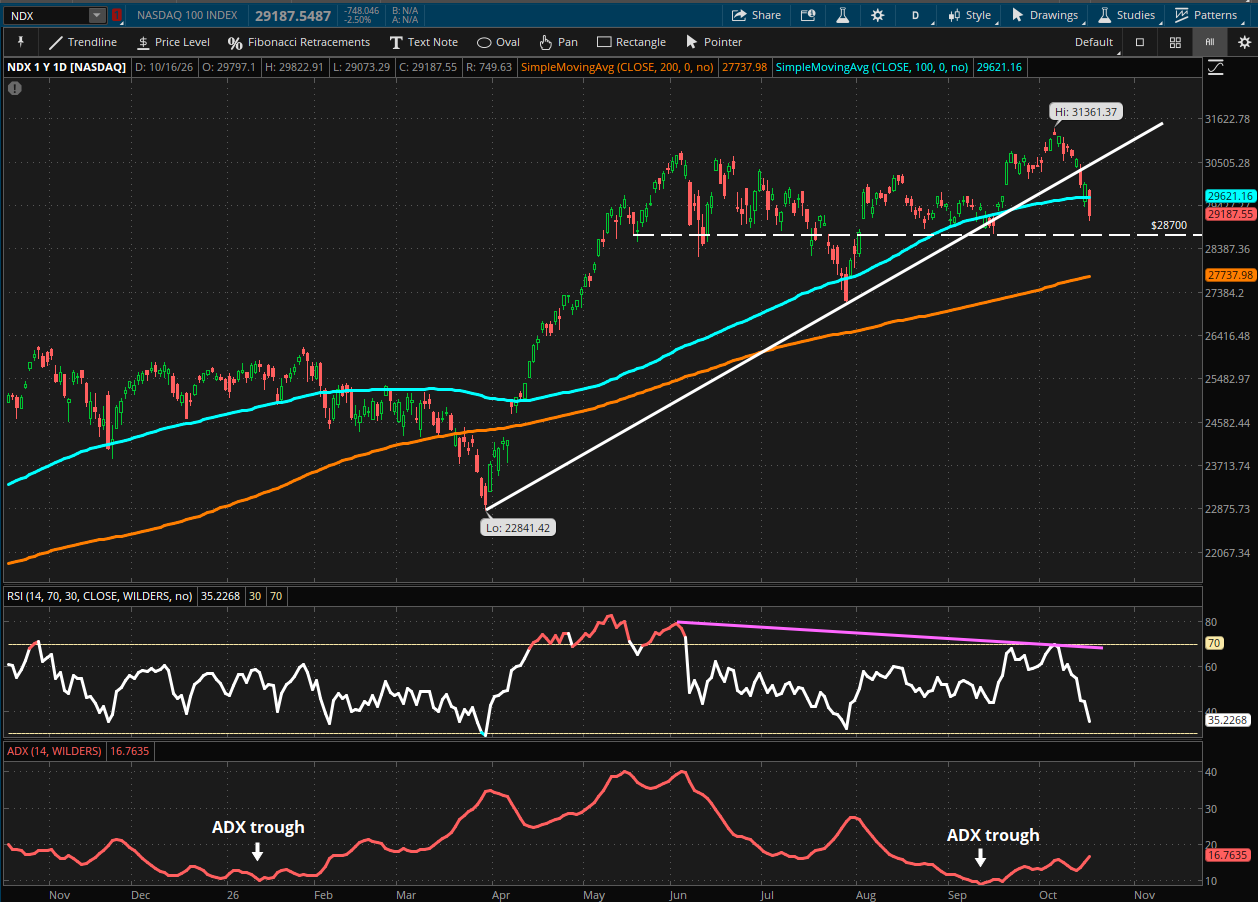Click the 100 SMA value 29621.16 in header
Image resolution: width=1258 pixels, height=902 pixels.
pyautogui.click(x=998, y=67)
